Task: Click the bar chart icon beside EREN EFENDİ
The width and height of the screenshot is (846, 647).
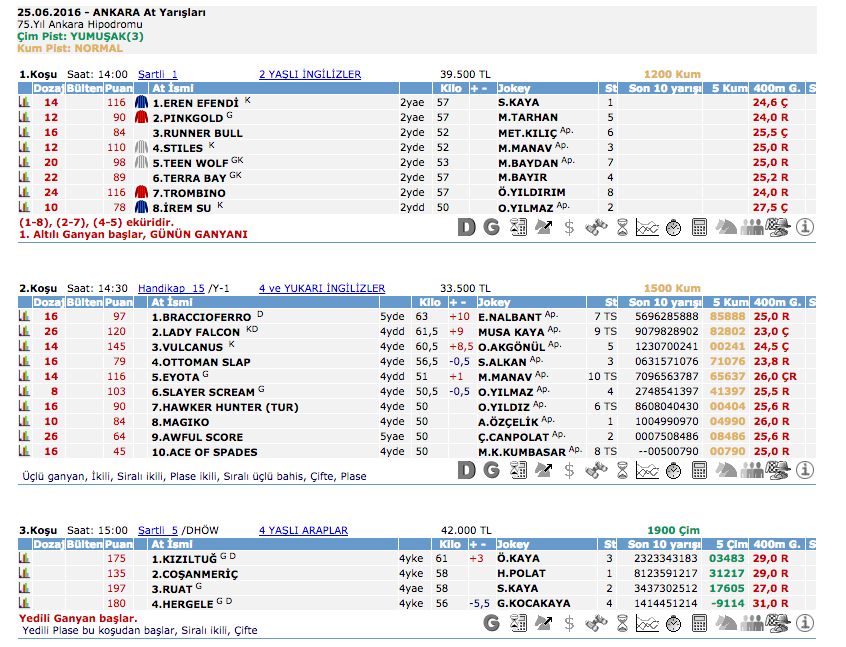Action: [x=25, y=103]
